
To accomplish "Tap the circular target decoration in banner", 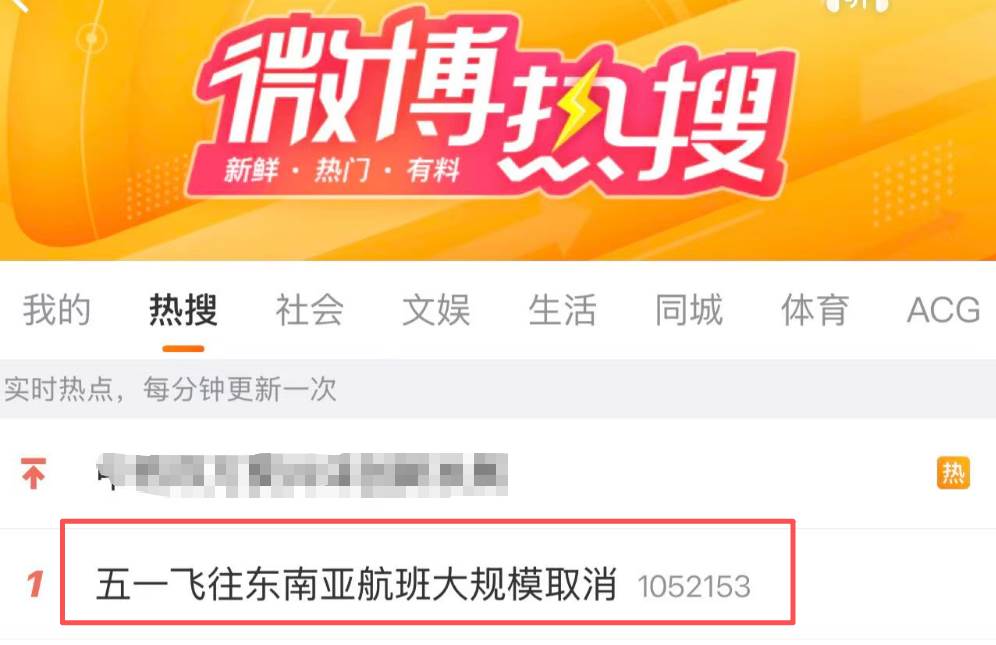I will (92, 39).
